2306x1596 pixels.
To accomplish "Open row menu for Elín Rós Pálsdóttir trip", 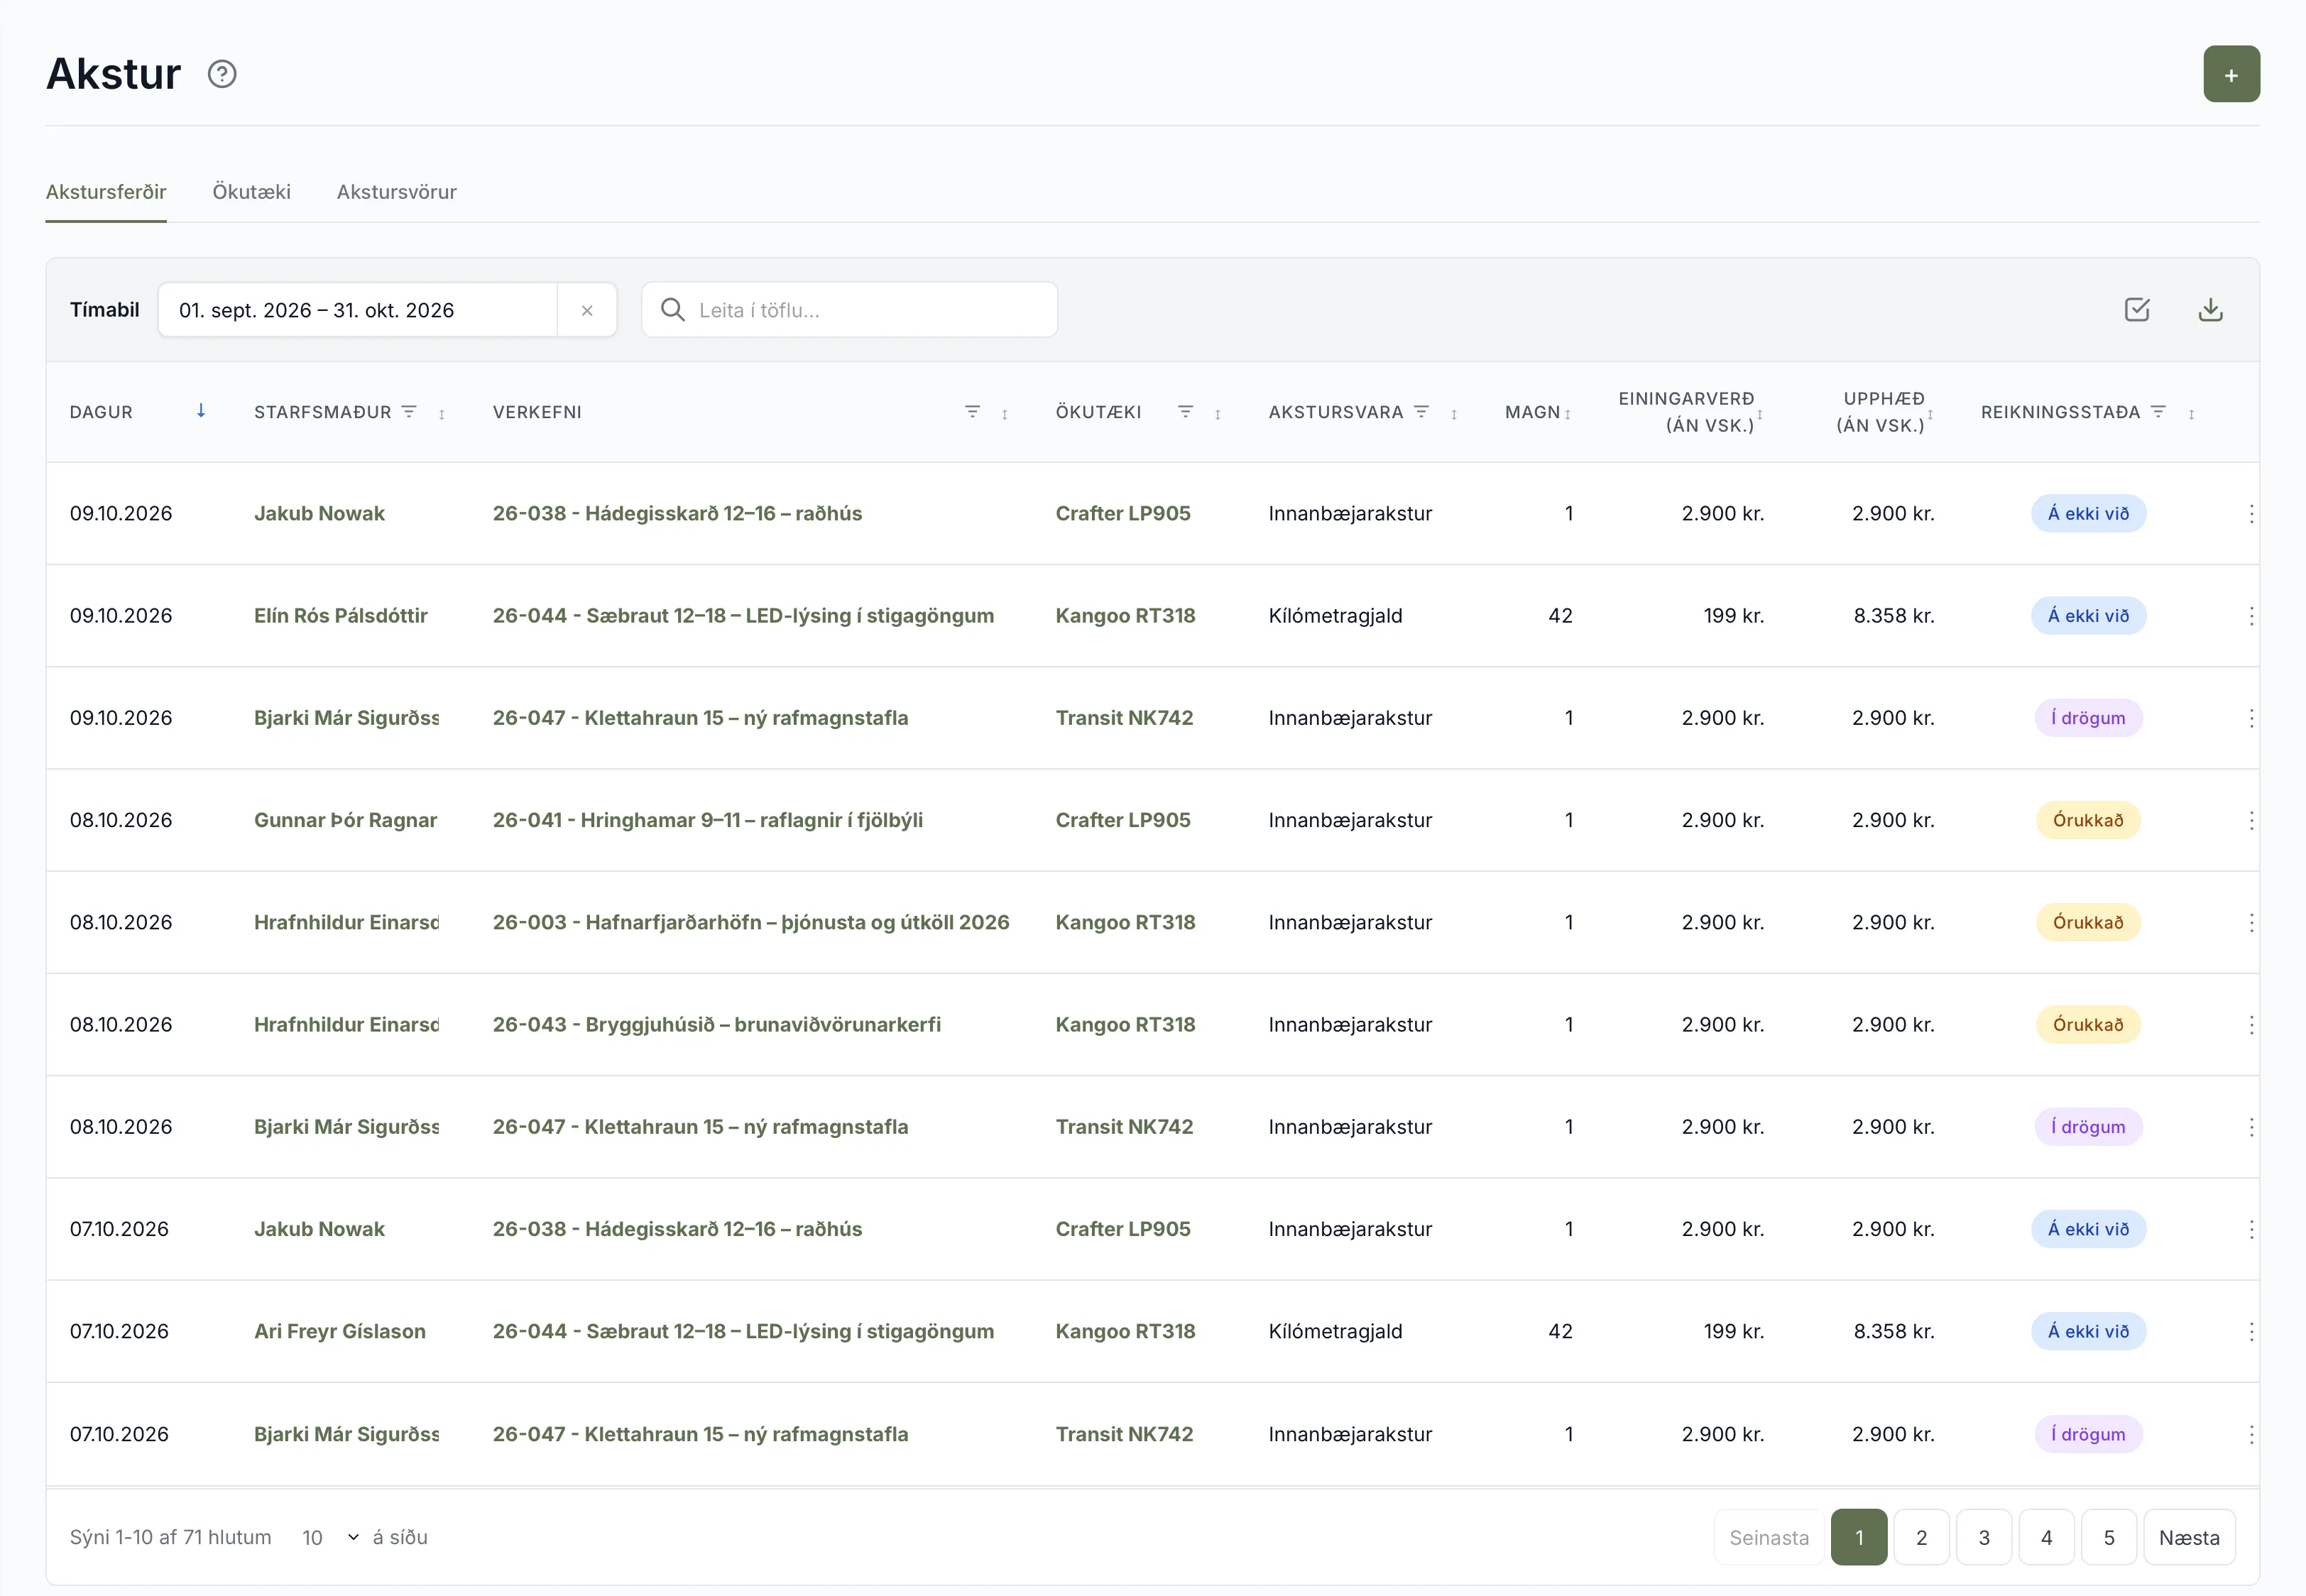I will [2250, 616].
